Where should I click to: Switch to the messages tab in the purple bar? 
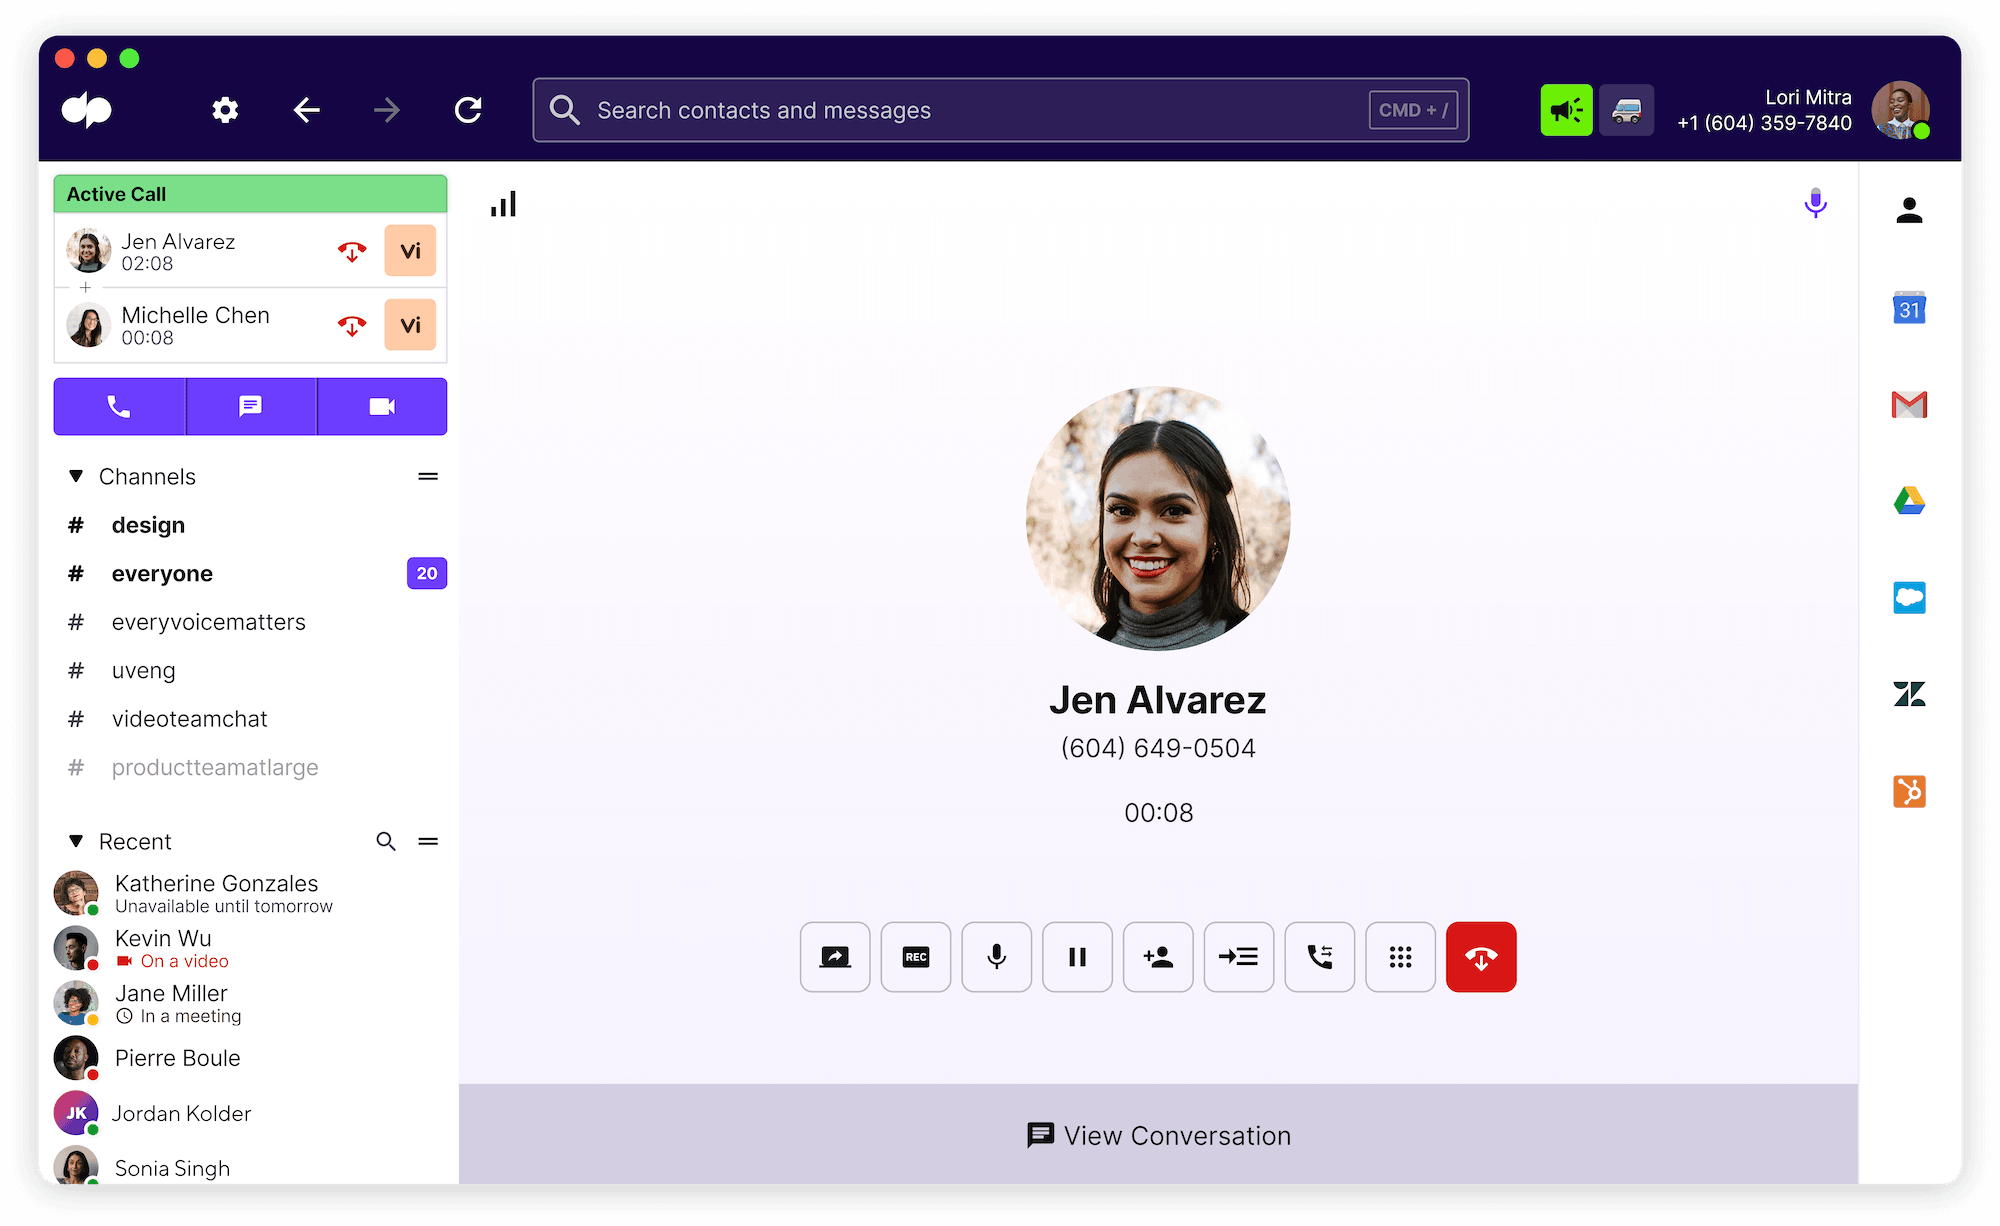250,406
